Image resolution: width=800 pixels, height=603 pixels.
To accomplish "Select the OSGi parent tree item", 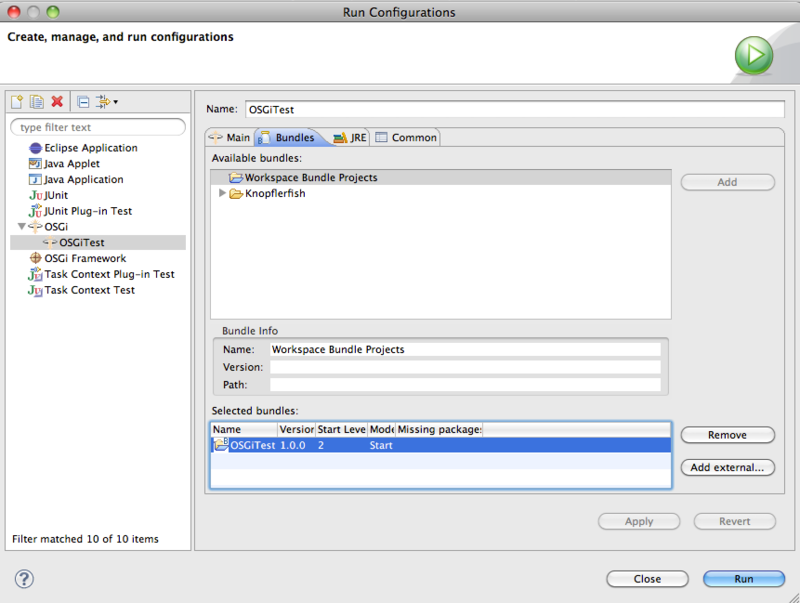I will tap(56, 227).
